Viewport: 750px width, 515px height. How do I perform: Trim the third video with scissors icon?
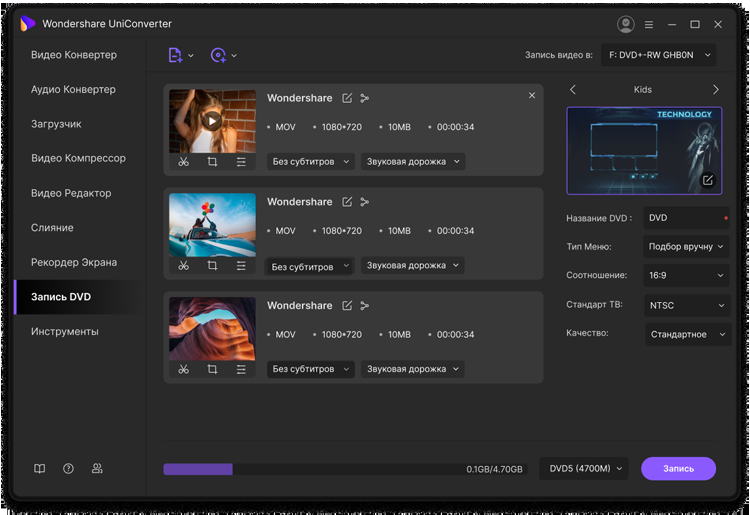click(x=184, y=369)
